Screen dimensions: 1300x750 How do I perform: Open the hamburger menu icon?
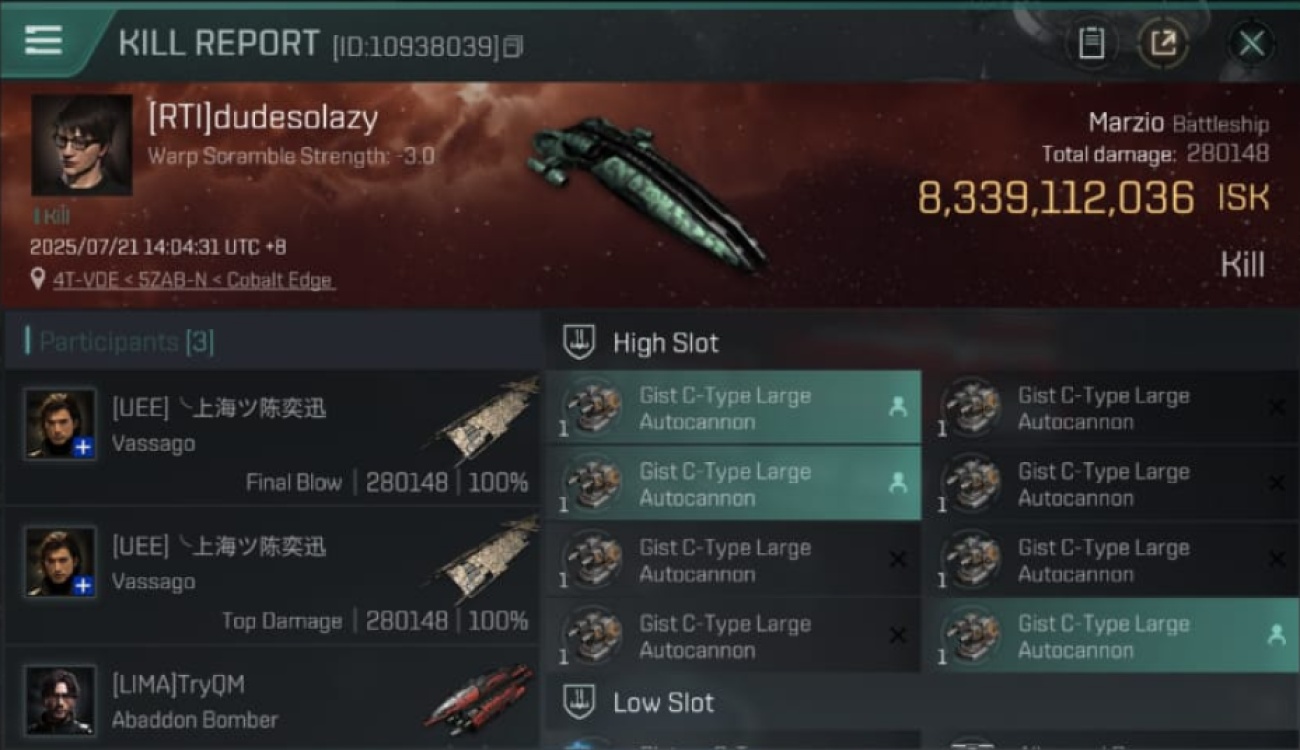click(43, 41)
